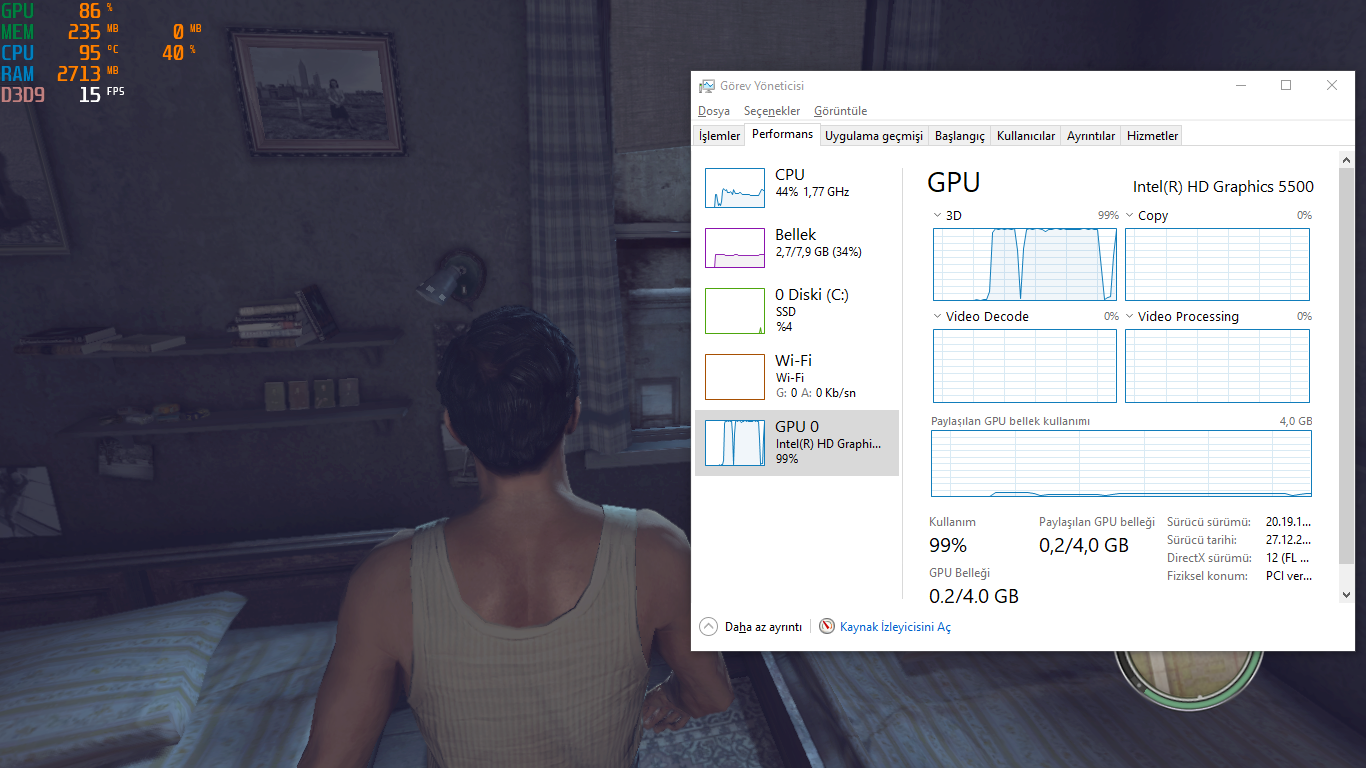Open the Copy graph engine dropdown
Image resolution: width=1366 pixels, height=768 pixels.
1129,215
